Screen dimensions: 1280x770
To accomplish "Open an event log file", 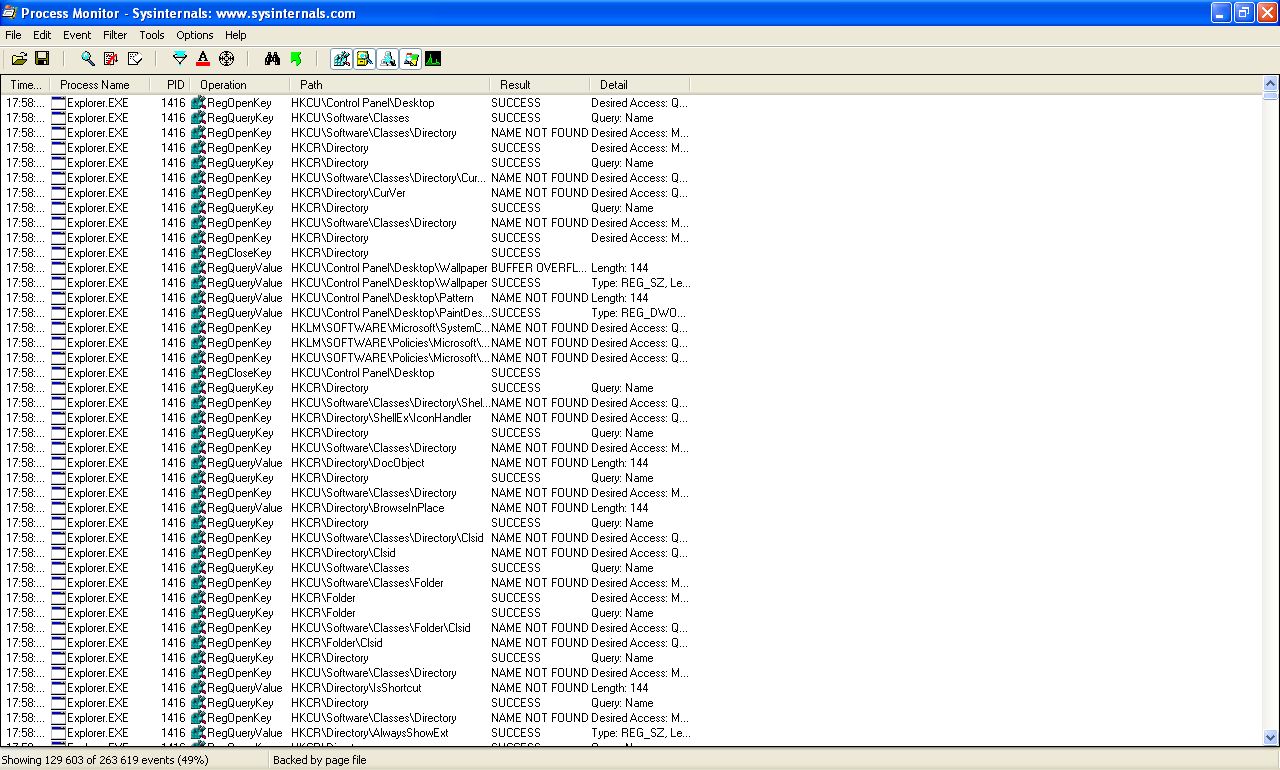I will coord(19,58).
